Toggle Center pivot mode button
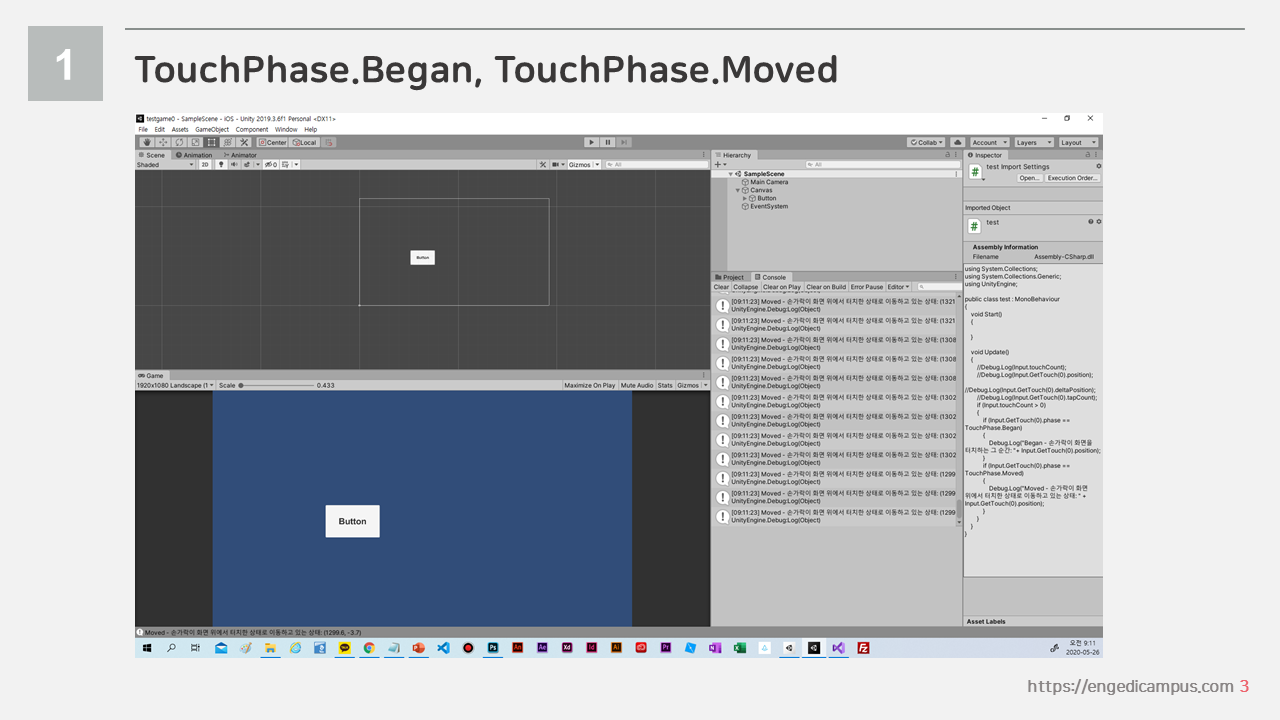 pos(272,143)
